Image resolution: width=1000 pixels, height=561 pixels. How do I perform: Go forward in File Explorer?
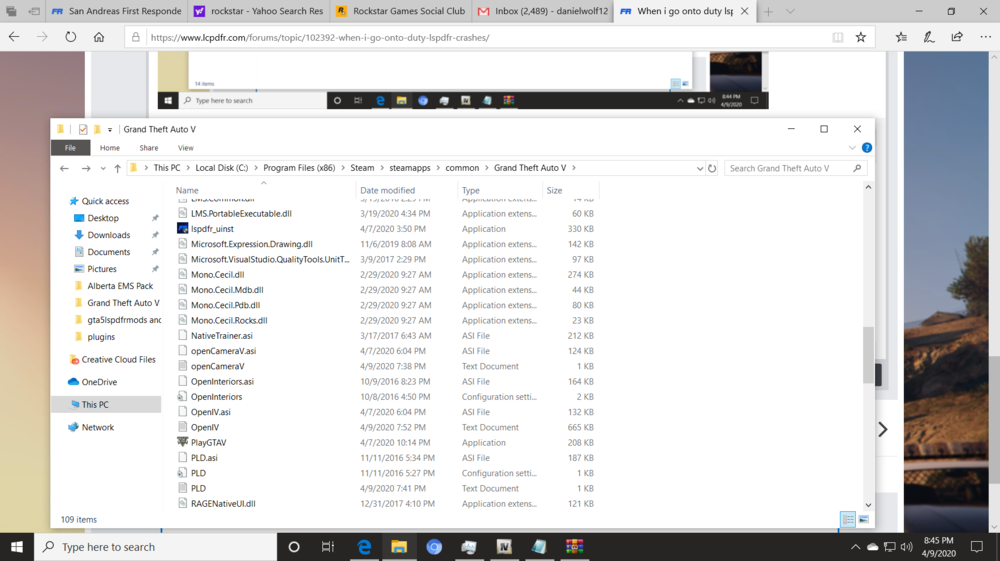pyautogui.click(x=85, y=168)
